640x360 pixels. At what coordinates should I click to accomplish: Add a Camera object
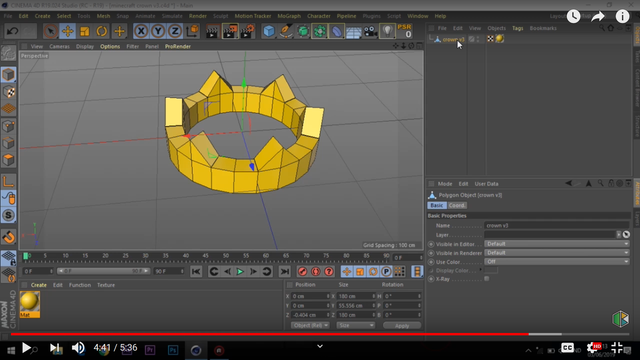pos(370,31)
